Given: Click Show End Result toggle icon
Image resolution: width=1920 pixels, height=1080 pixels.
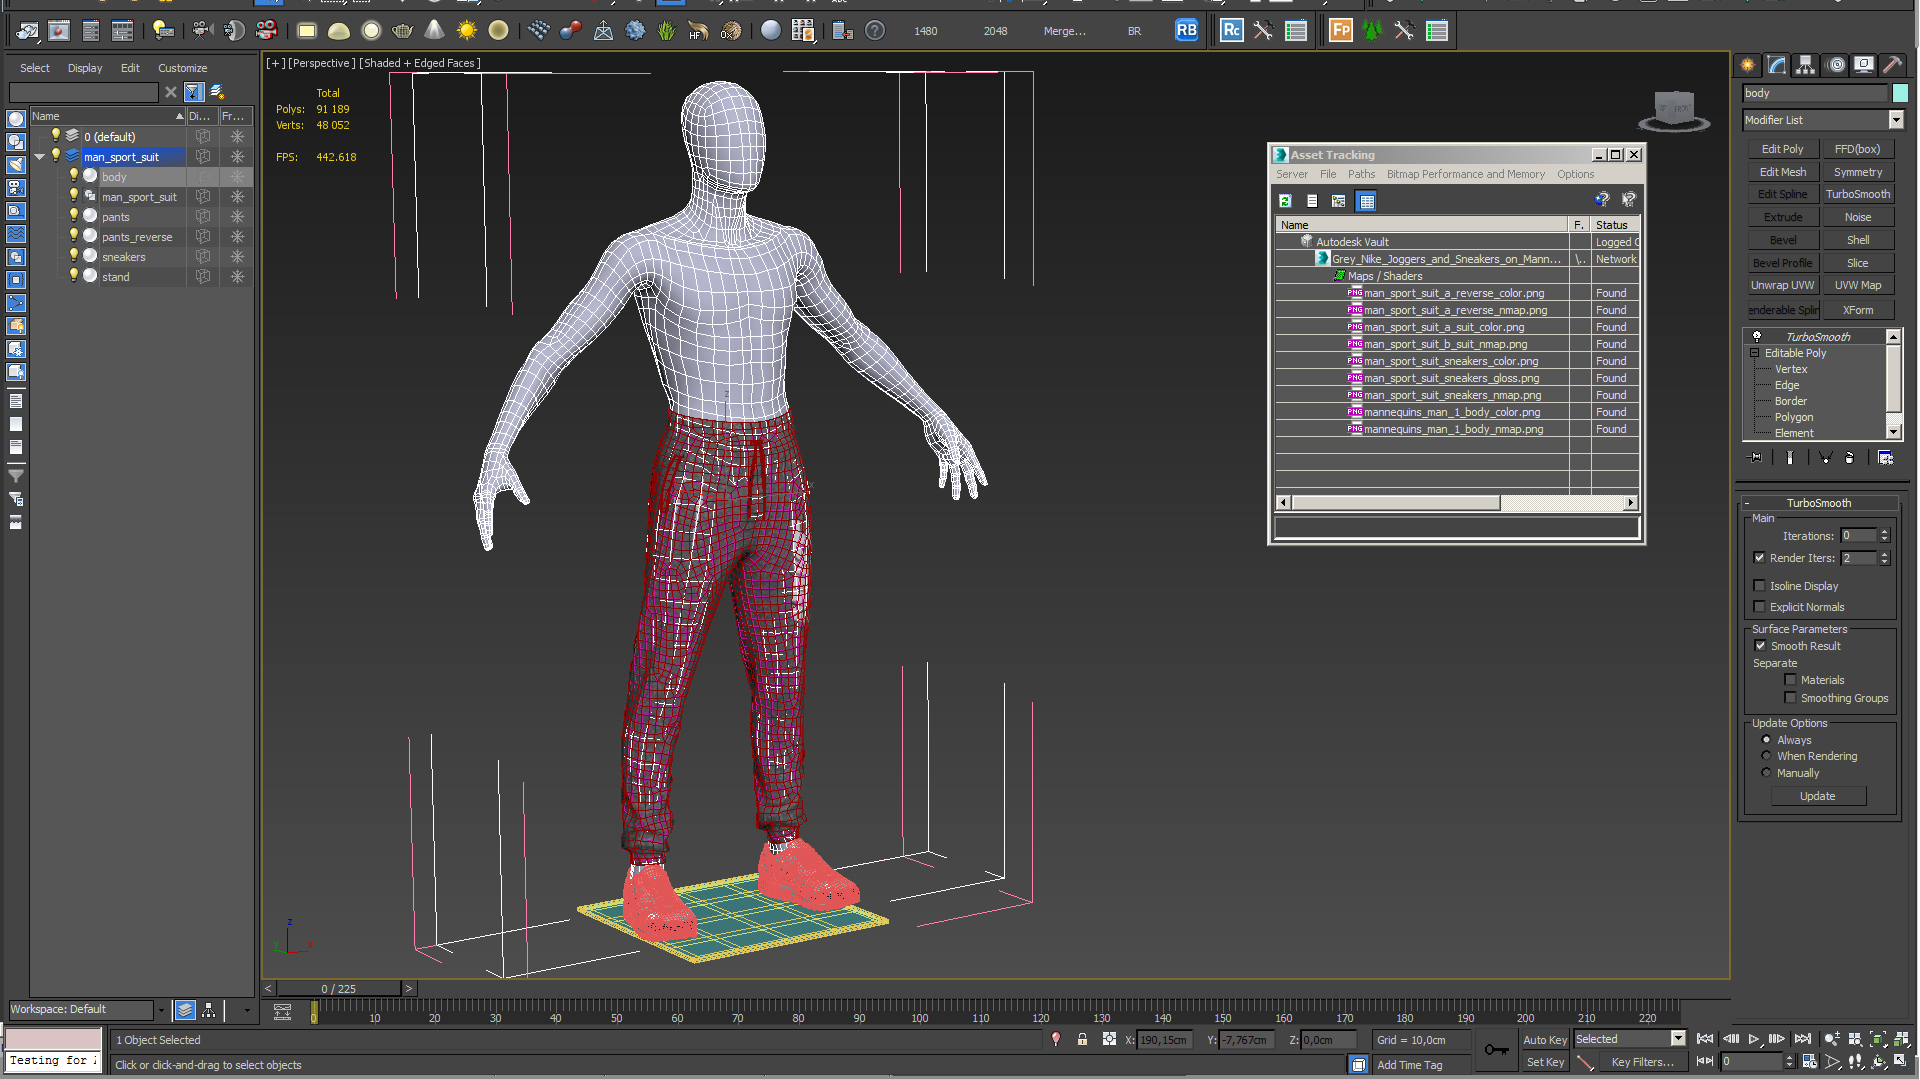Looking at the screenshot, I should pyautogui.click(x=1790, y=458).
